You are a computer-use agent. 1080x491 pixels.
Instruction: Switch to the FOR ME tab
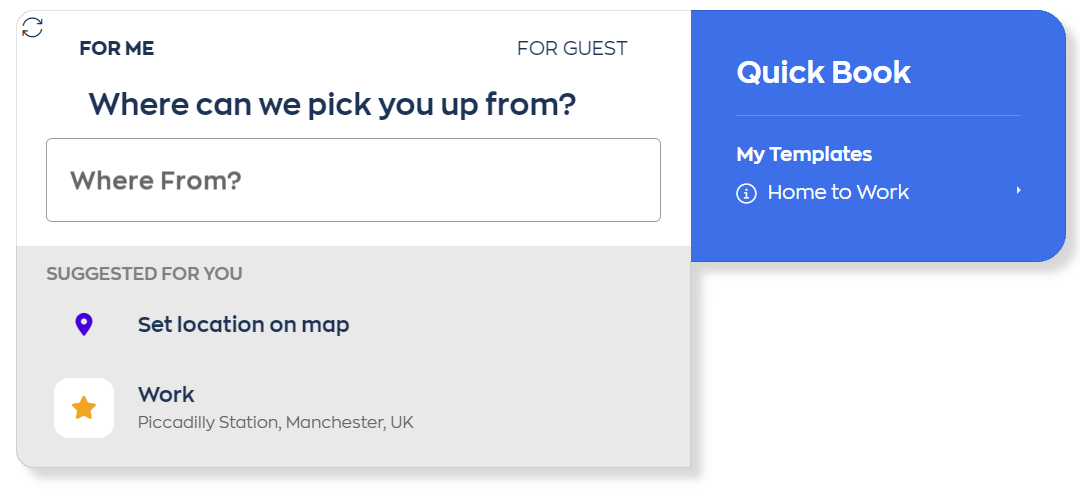pos(117,49)
